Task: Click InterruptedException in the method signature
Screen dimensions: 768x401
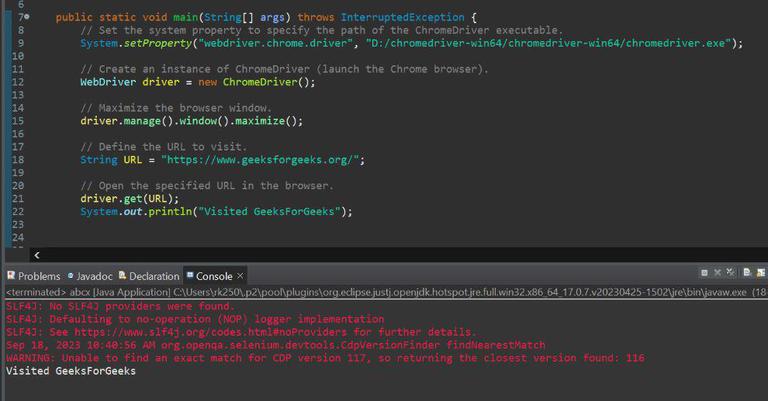Action: [x=403, y=17]
